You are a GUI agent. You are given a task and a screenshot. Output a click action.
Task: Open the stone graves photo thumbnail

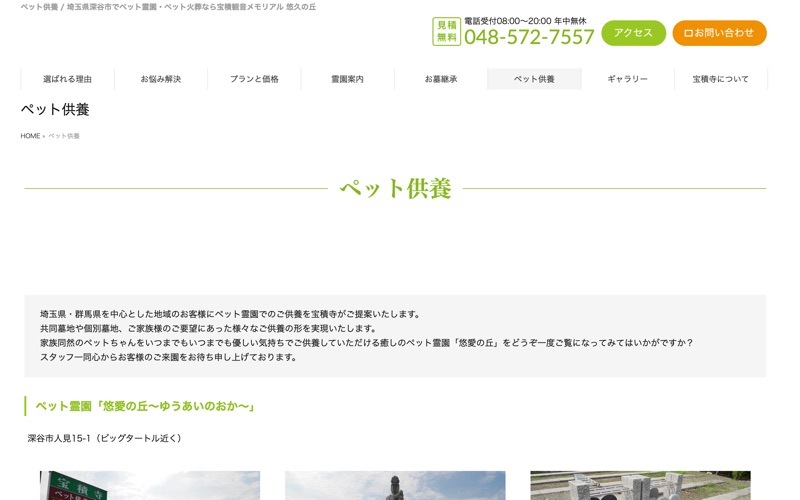coord(640,485)
